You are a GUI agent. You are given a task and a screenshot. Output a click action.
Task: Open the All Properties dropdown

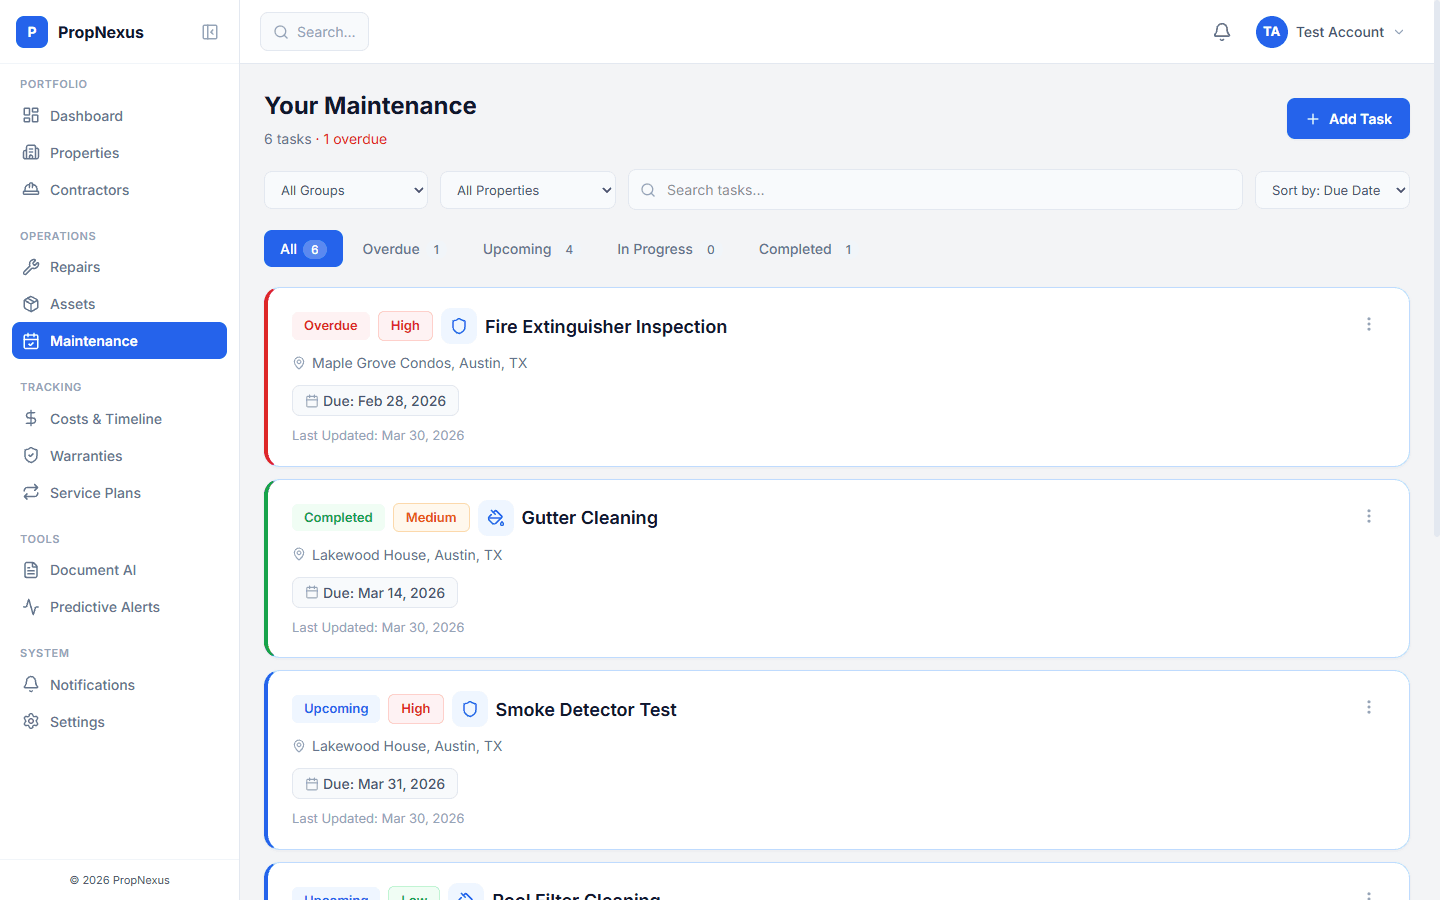click(527, 189)
